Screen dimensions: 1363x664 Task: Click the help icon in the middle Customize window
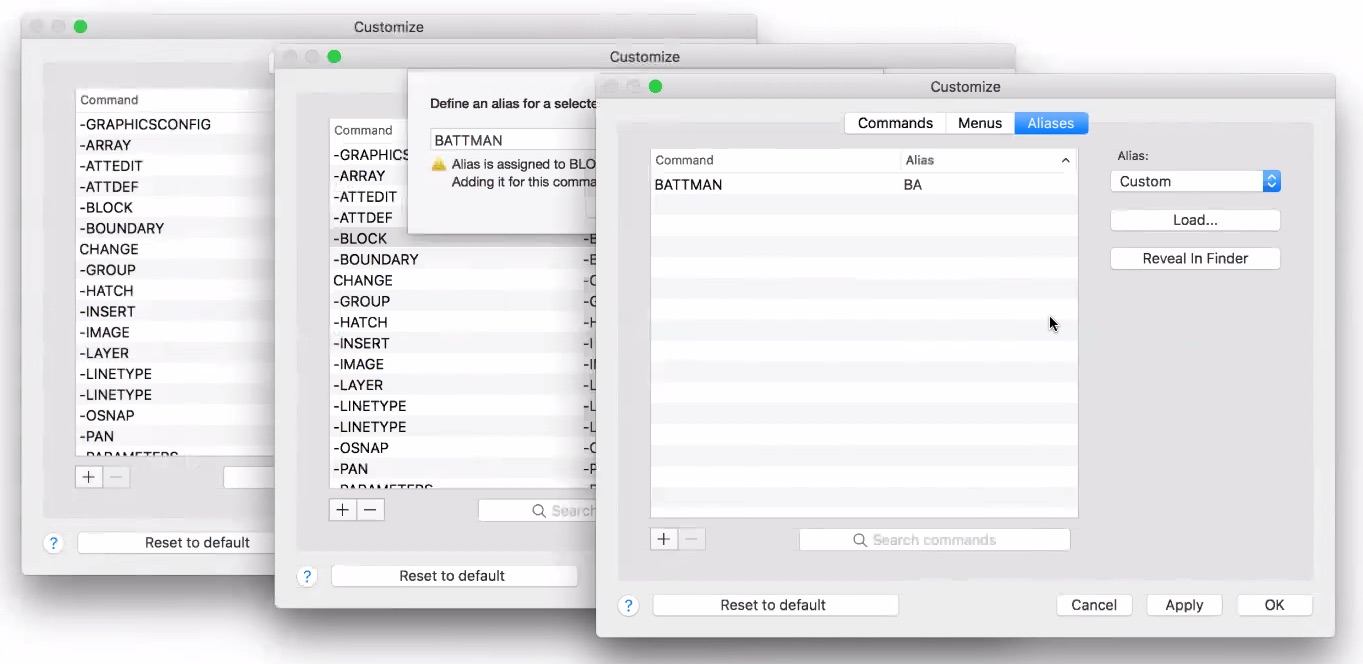click(x=308, y=576)
